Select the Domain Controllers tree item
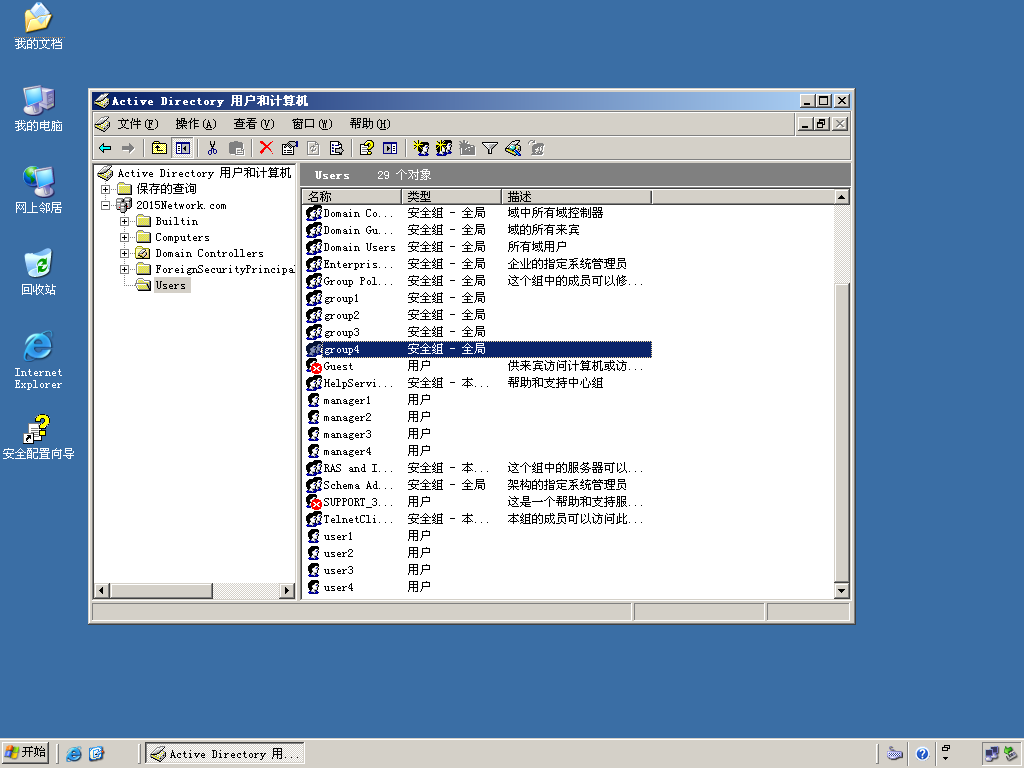The height and width of the screenshot is (768, 1024). point(209,253)
